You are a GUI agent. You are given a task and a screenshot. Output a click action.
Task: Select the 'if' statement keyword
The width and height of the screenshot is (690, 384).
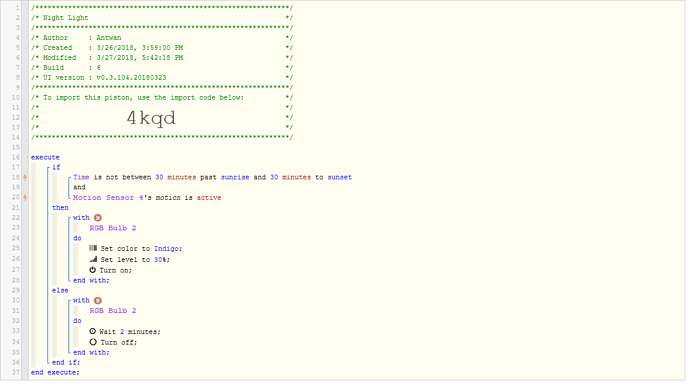point(56,167)
